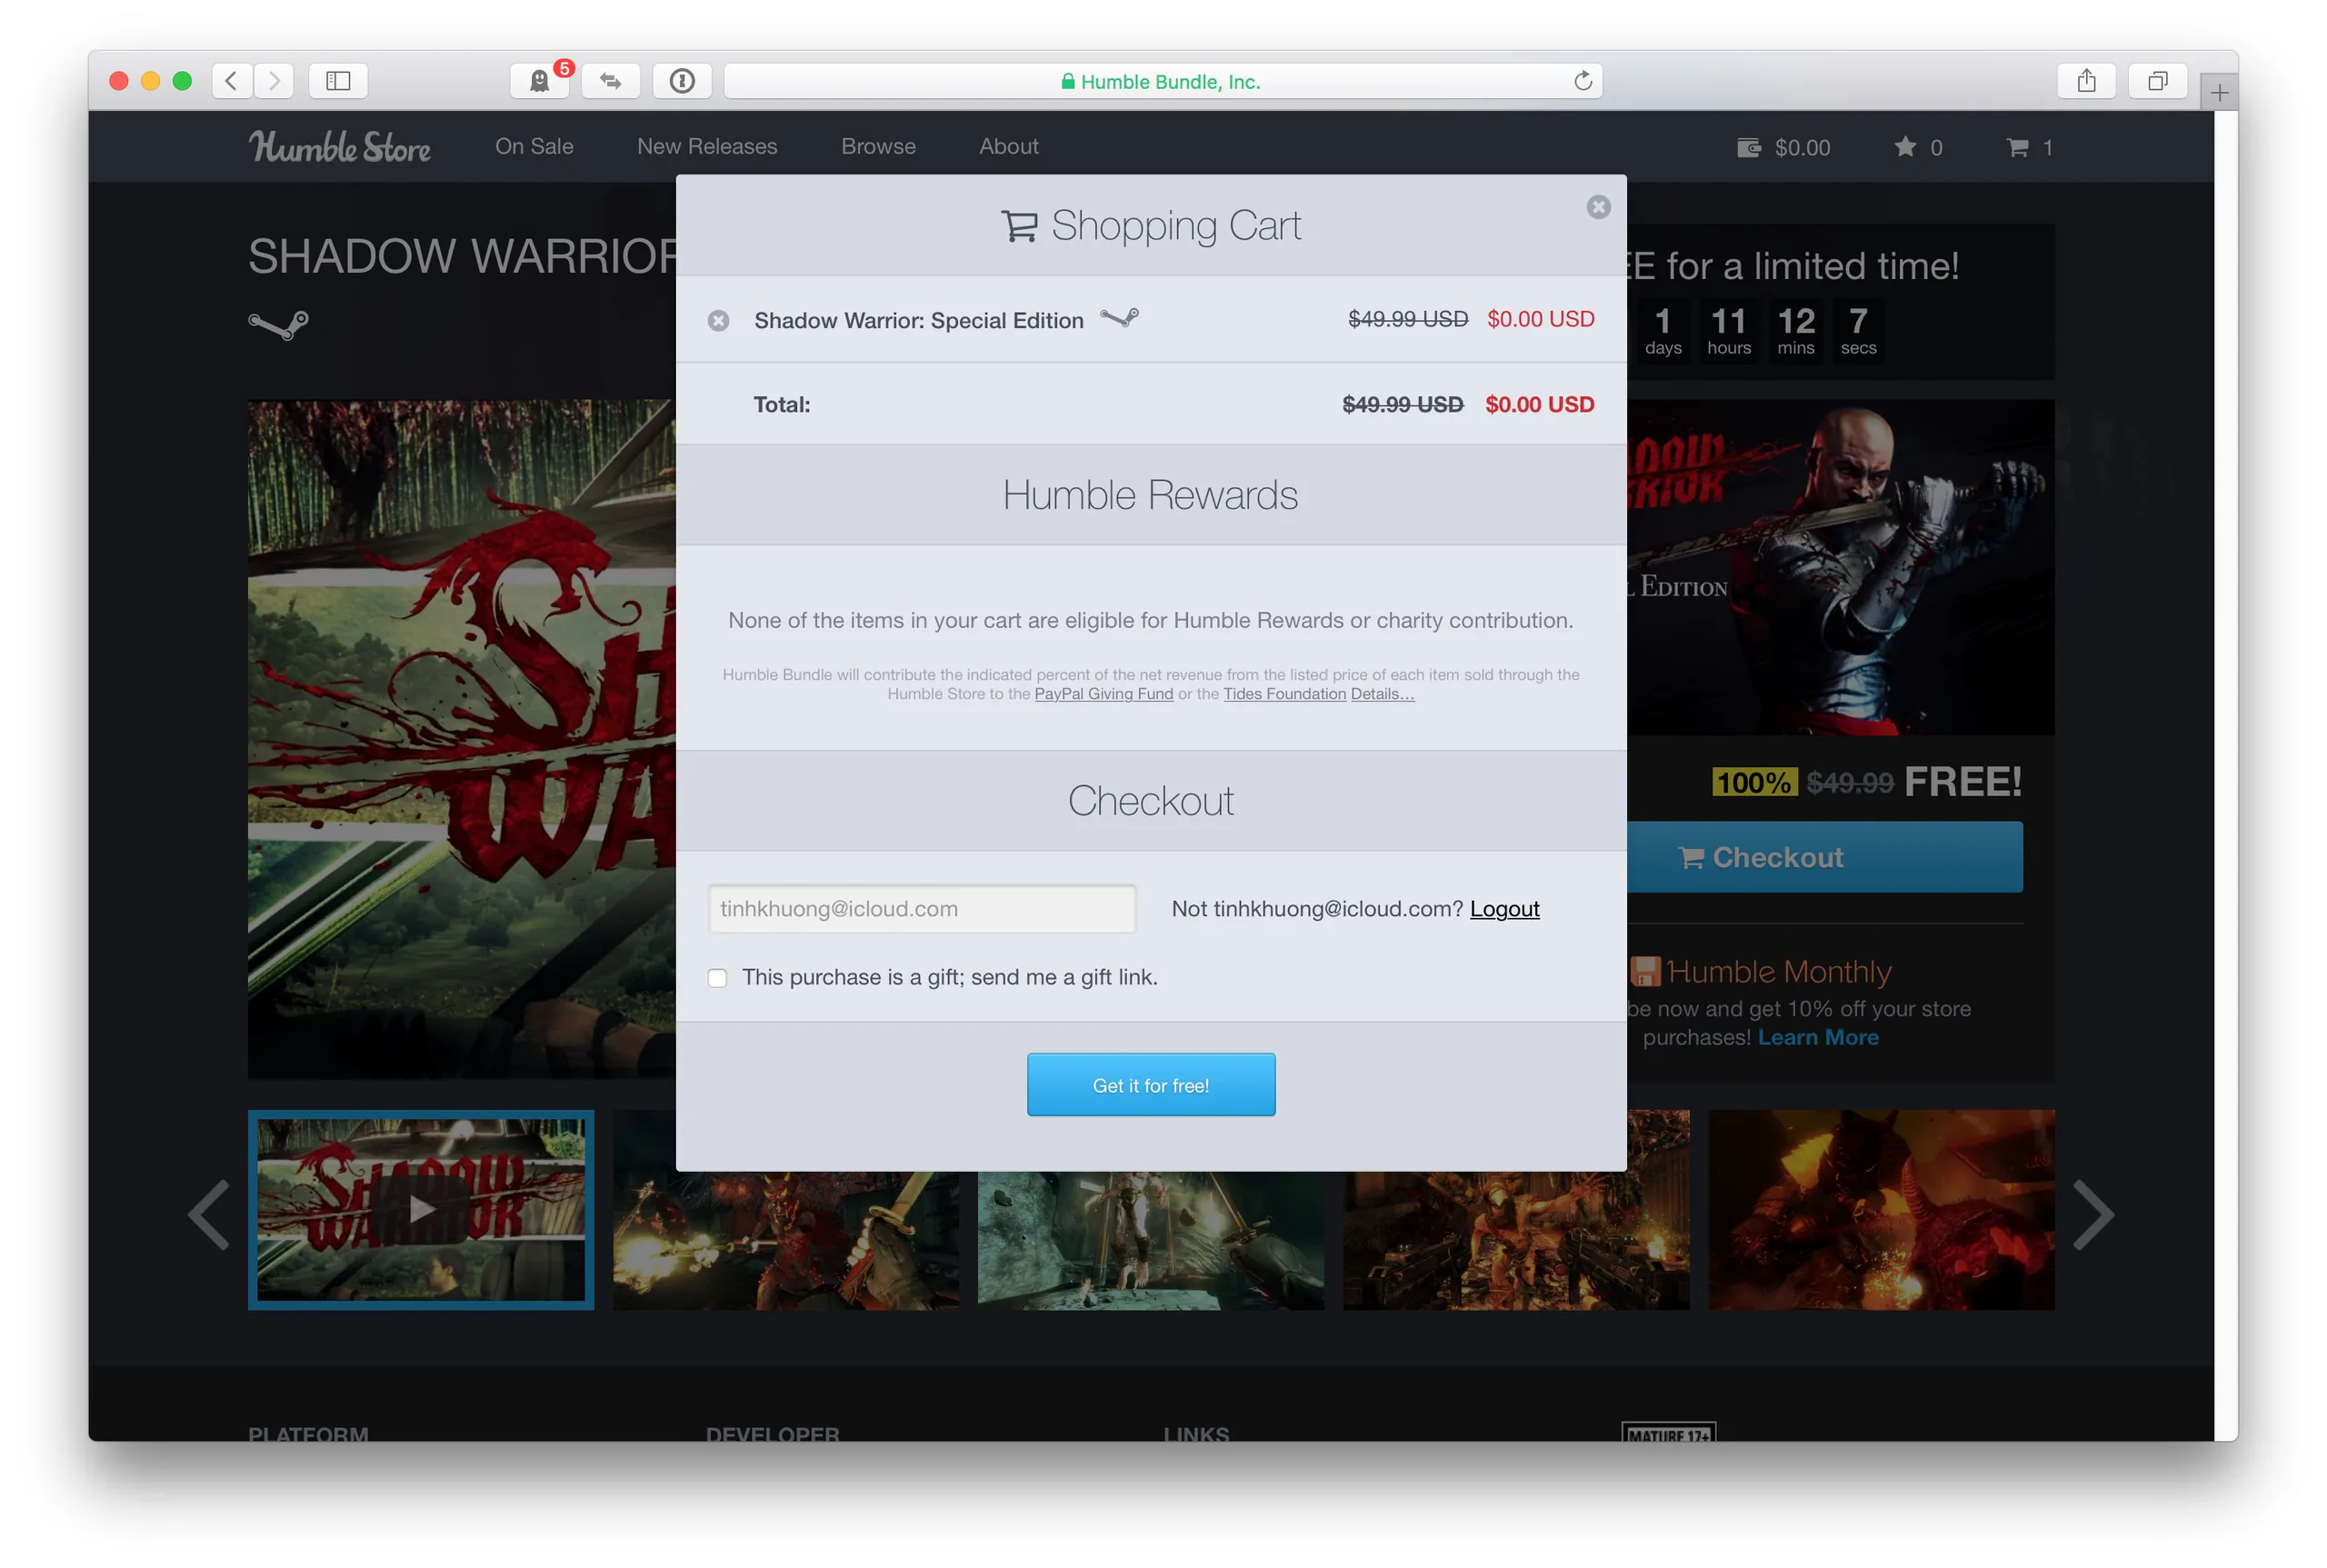Remove Shadow Warrior from the cart

718,321
